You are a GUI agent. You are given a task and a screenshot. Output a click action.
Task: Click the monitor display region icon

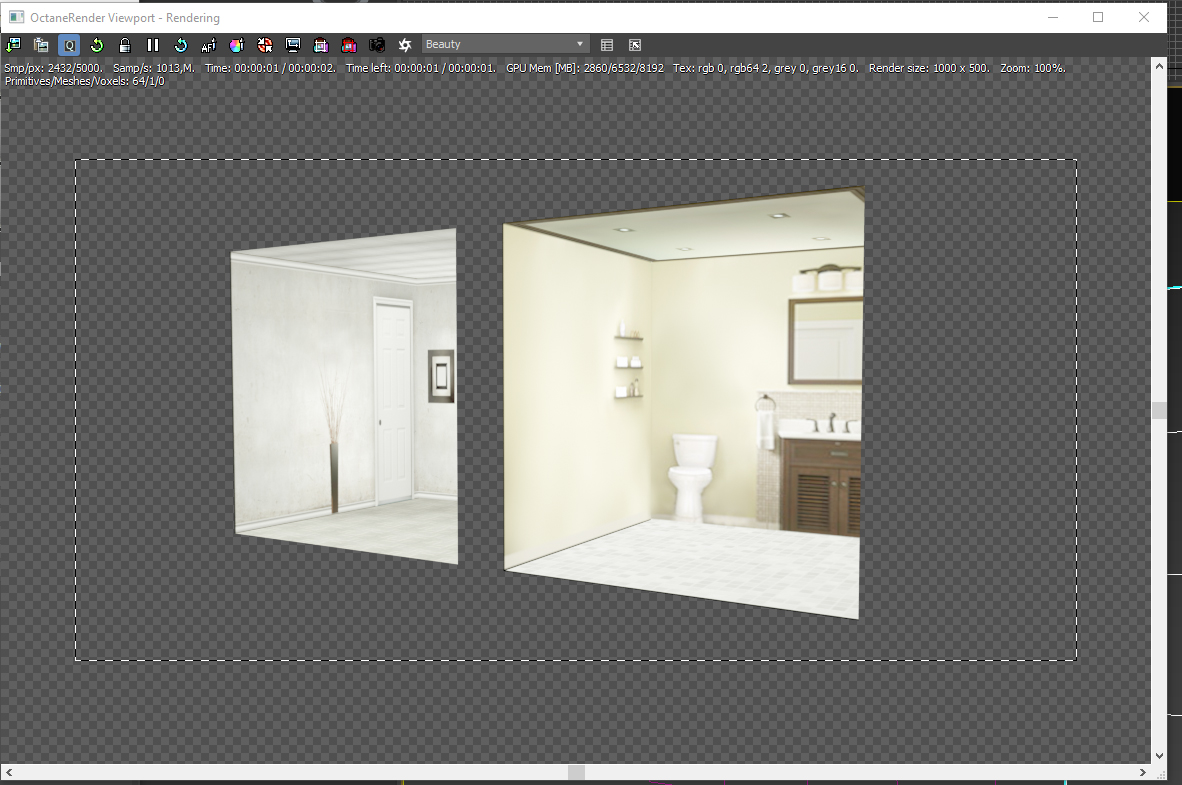(292, 45)
